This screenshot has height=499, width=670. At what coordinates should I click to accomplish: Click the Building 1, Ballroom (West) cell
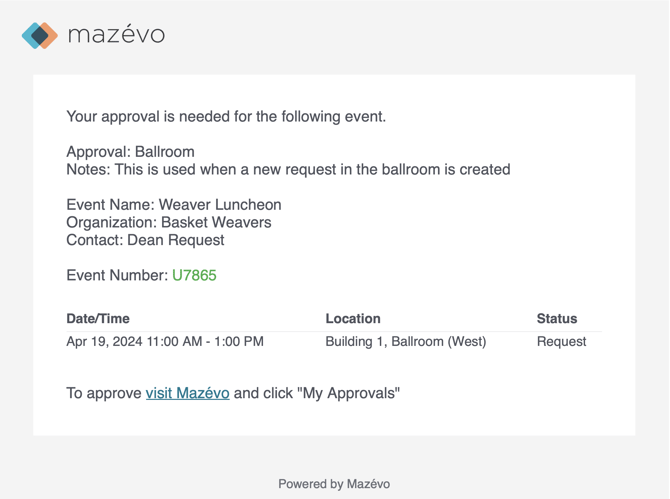coord(406,341)
